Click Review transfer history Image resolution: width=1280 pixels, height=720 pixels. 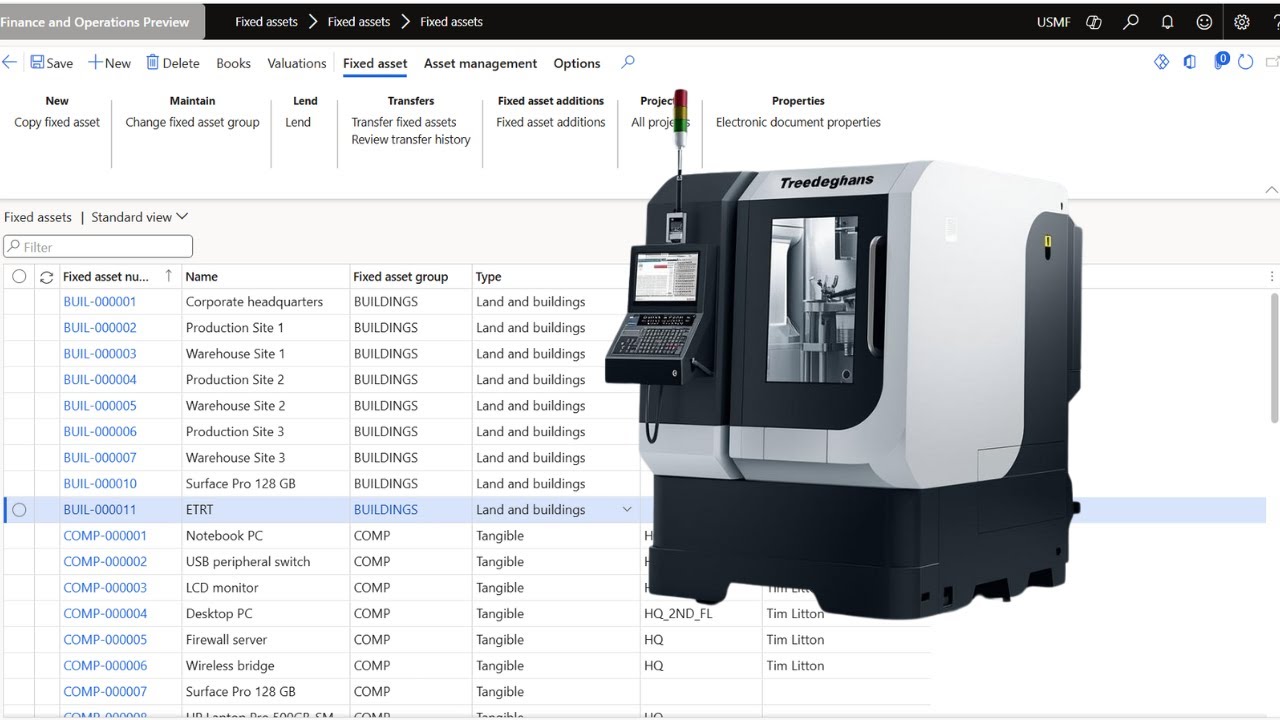coord(411,139)
